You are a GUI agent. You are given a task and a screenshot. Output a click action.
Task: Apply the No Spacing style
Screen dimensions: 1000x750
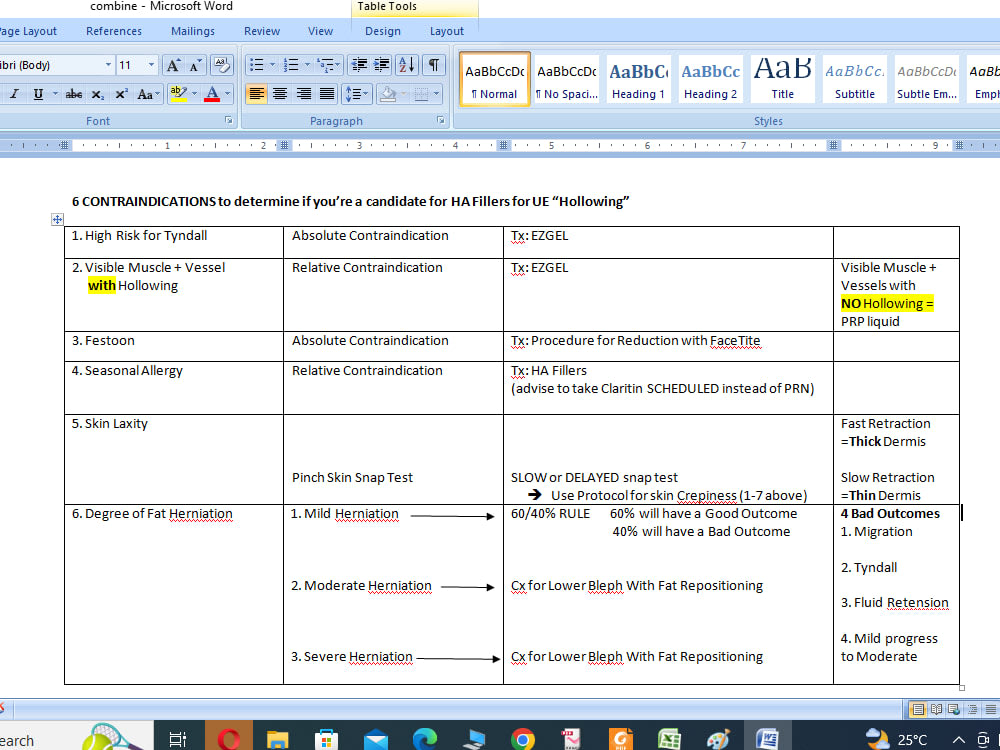567,79
